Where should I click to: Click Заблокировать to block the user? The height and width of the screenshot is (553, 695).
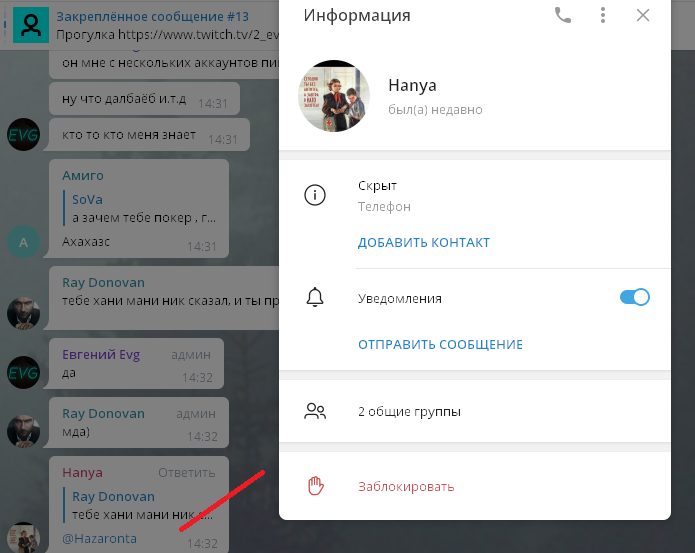click(x=406, y=487)
